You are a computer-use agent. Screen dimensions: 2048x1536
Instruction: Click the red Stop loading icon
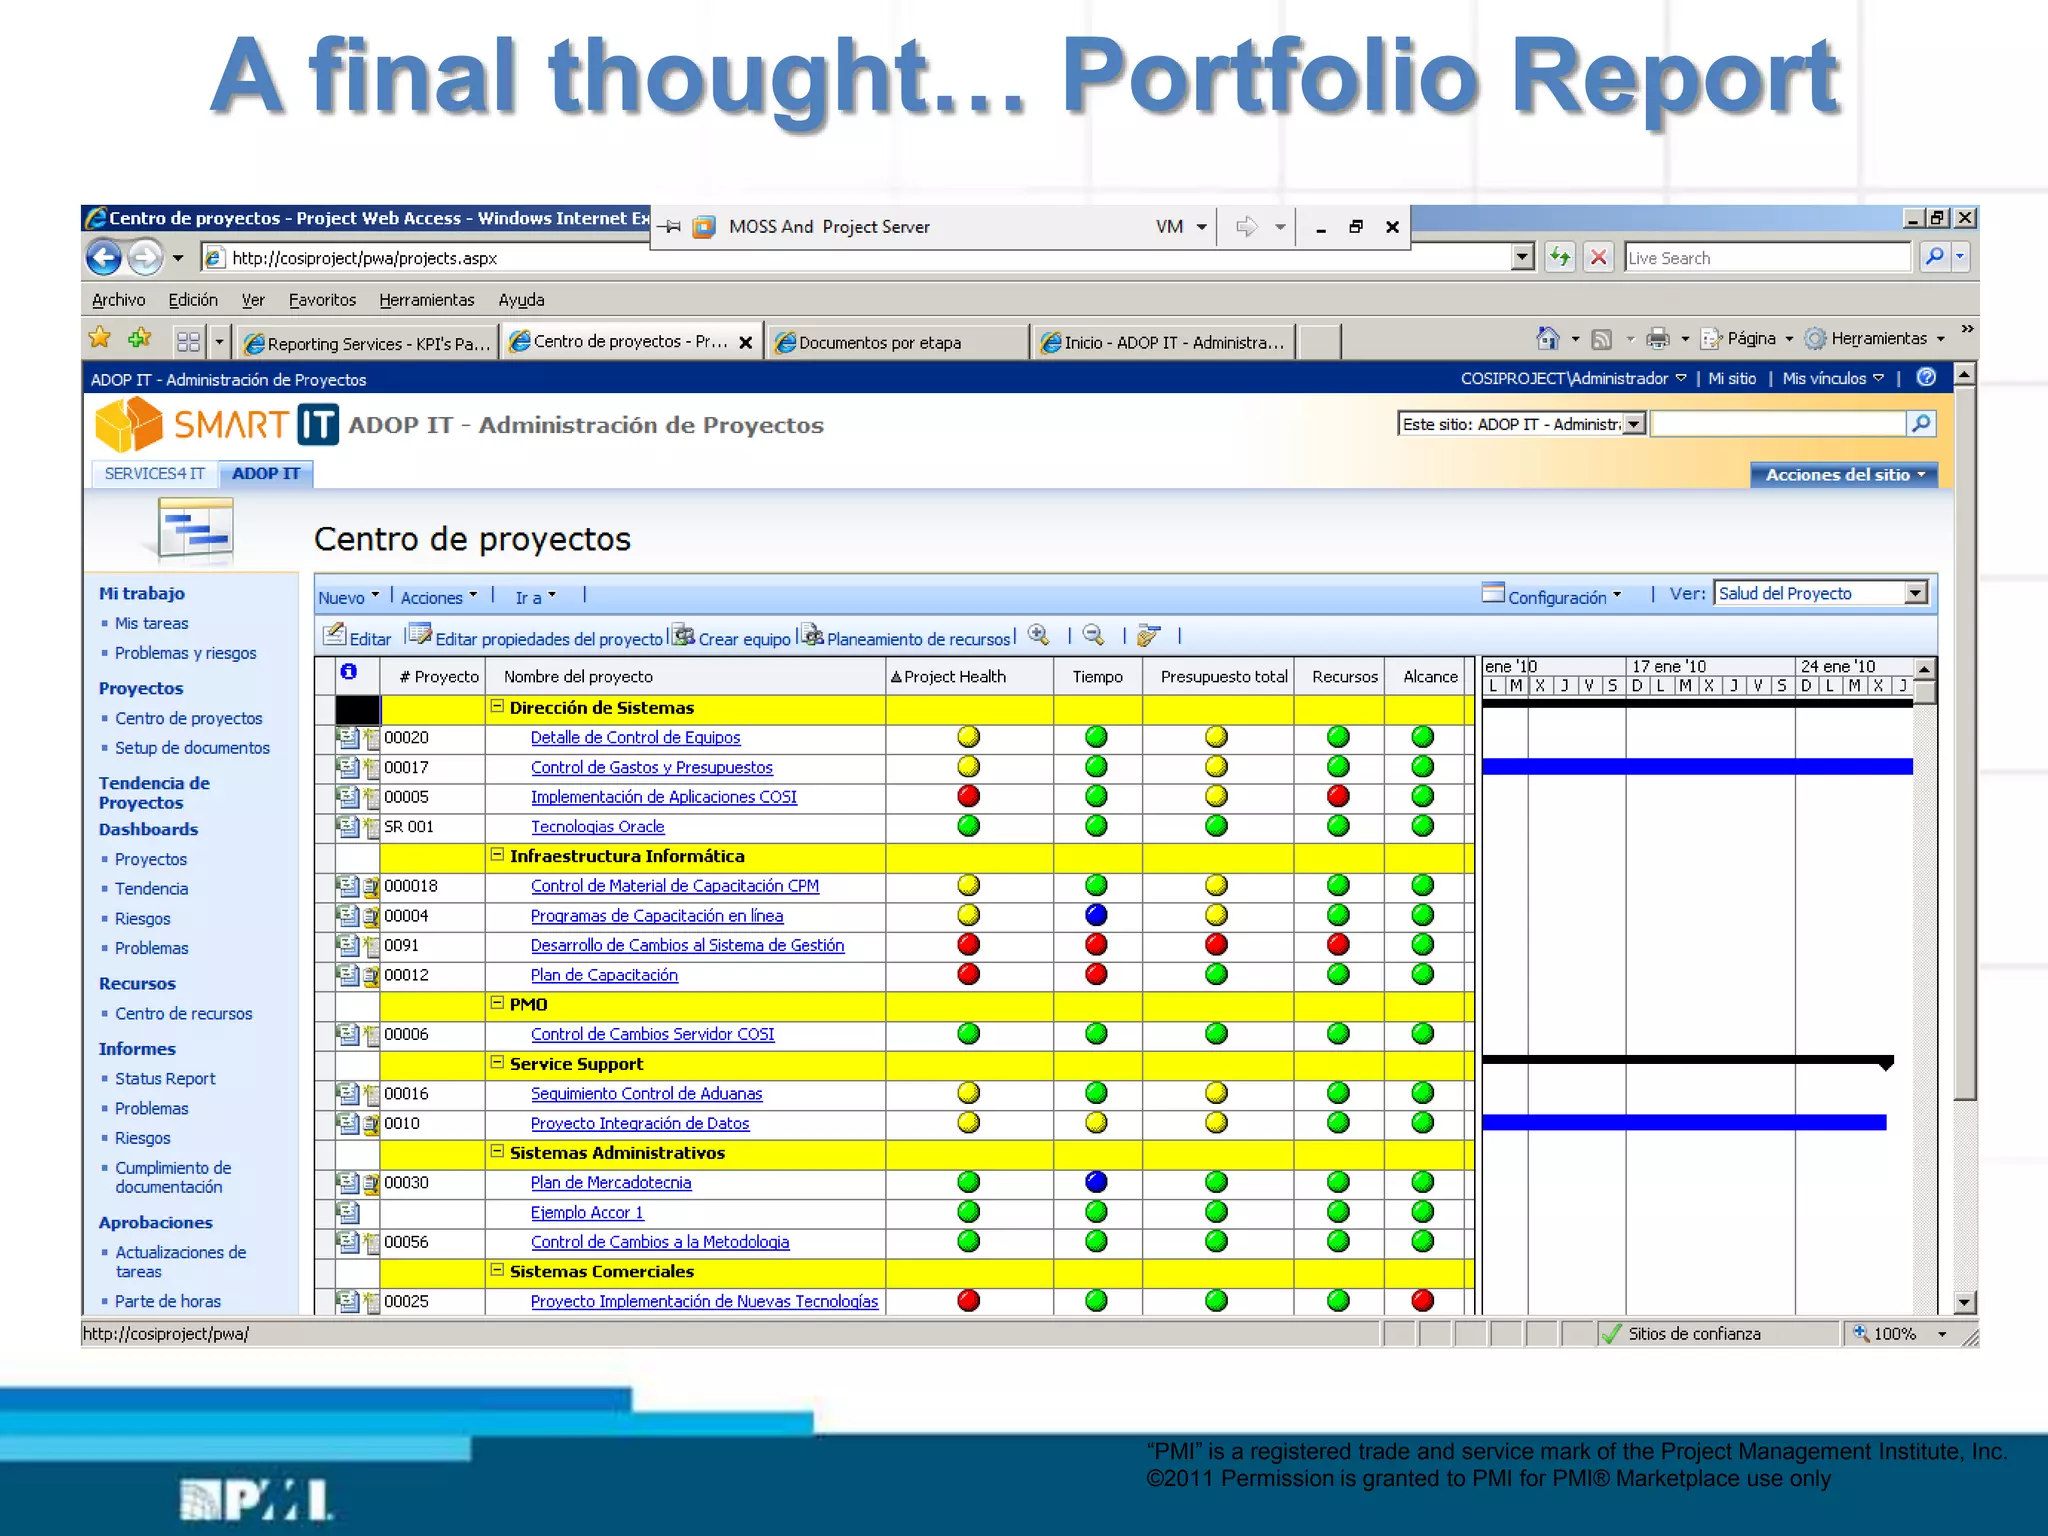click(1599, 257)
